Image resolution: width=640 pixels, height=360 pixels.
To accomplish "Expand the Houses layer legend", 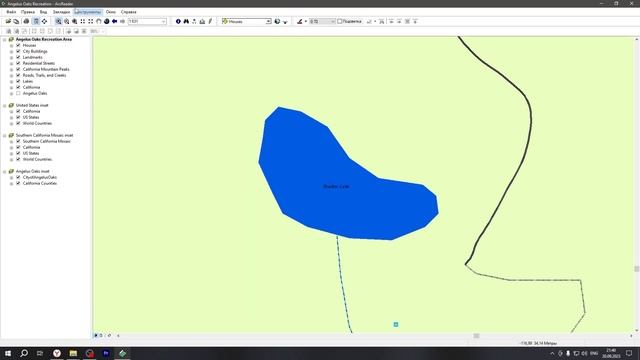I will (x=11, y=46).
